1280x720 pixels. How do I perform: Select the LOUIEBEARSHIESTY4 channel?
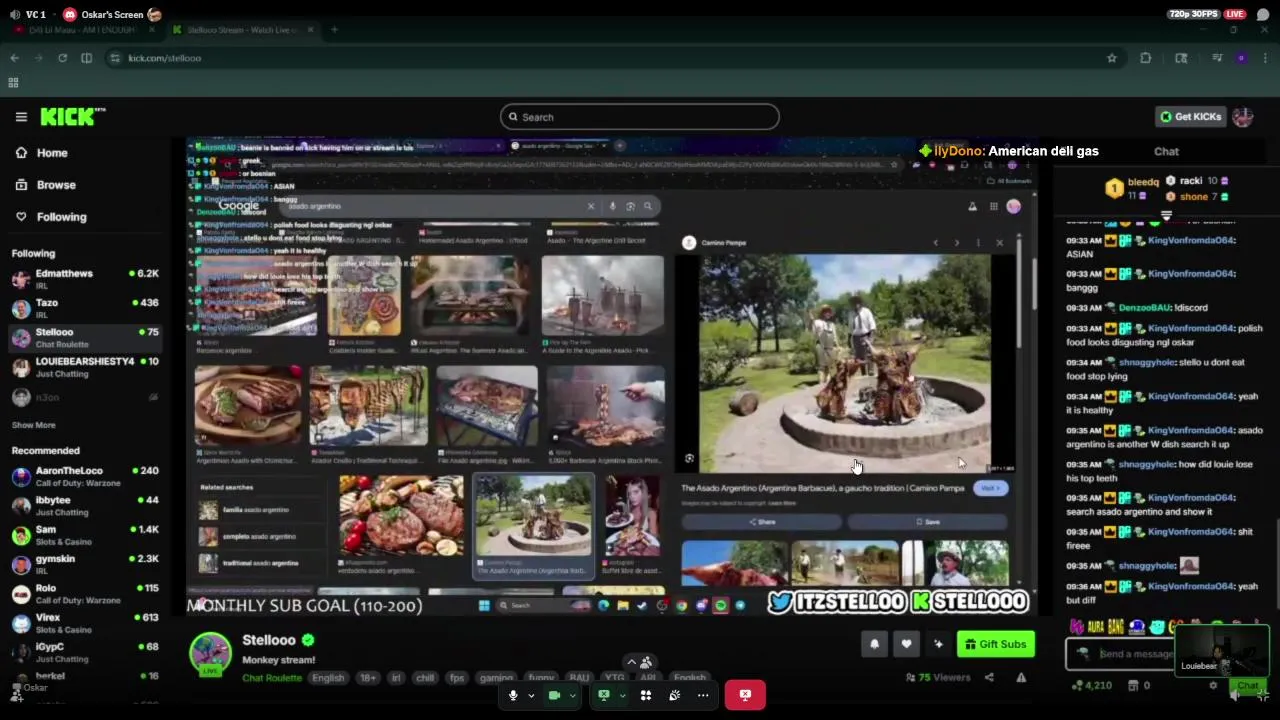tap(85, 367)
